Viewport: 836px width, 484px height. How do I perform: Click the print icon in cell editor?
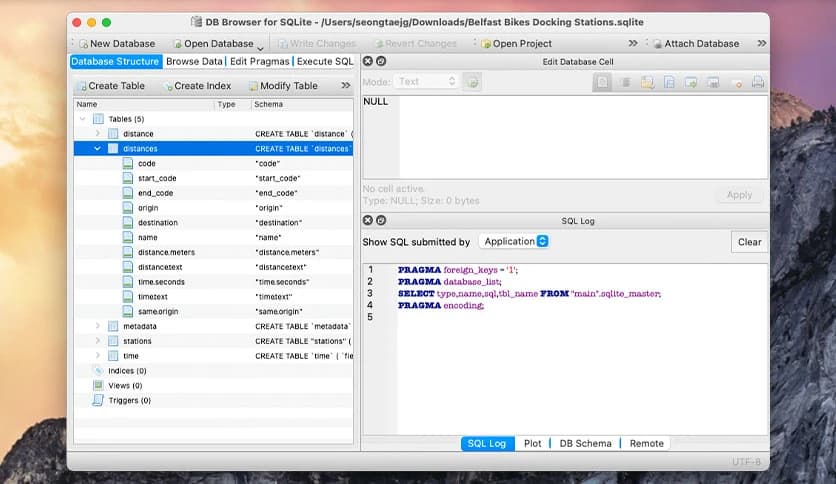(x=758, y=82)
